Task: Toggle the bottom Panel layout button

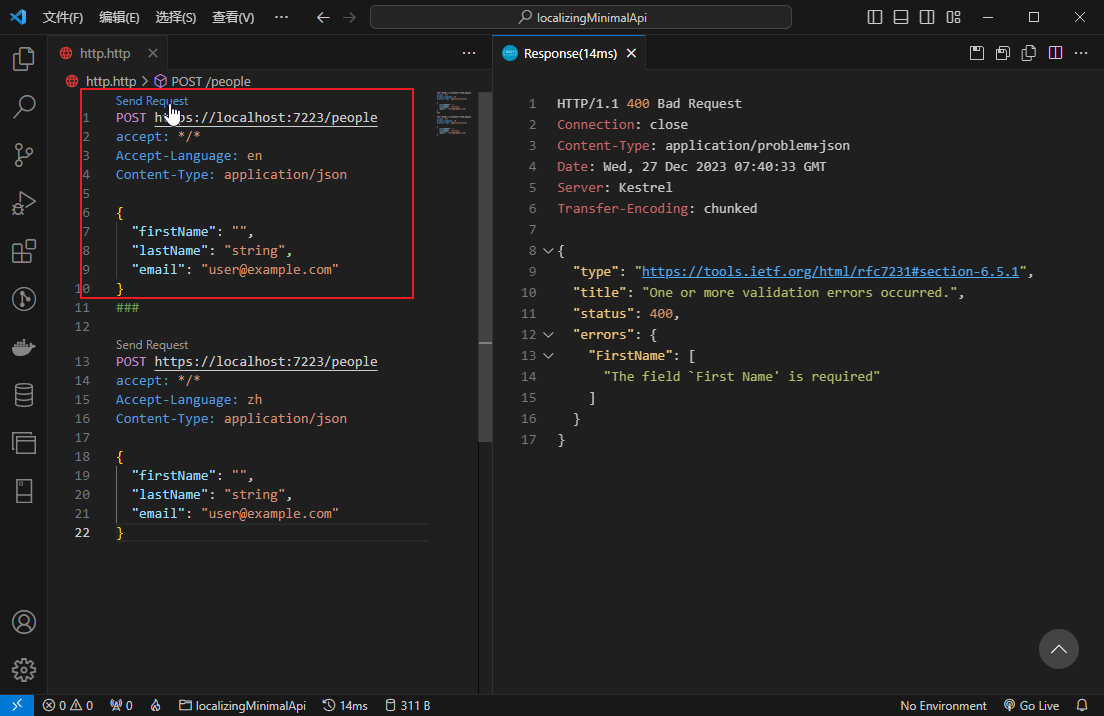Action: click(901, 17)
